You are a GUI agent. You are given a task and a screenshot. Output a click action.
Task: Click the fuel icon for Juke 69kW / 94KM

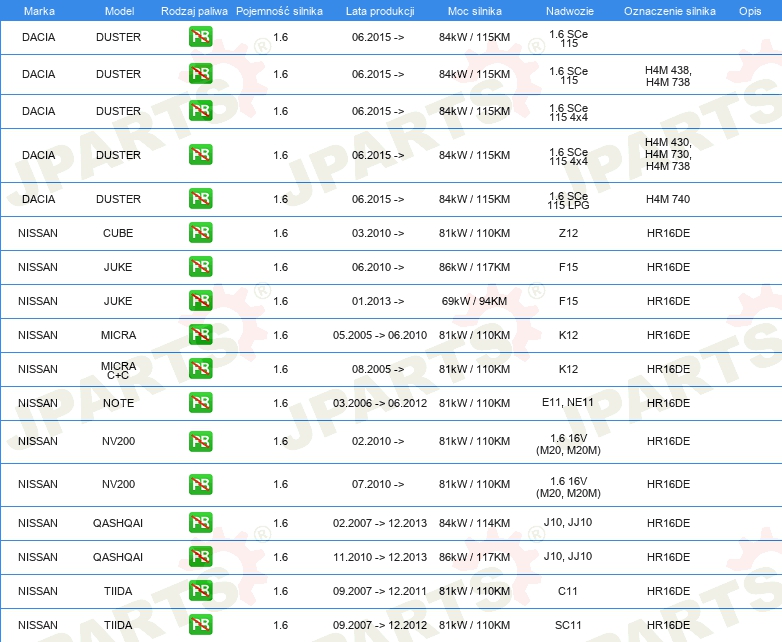200,301
